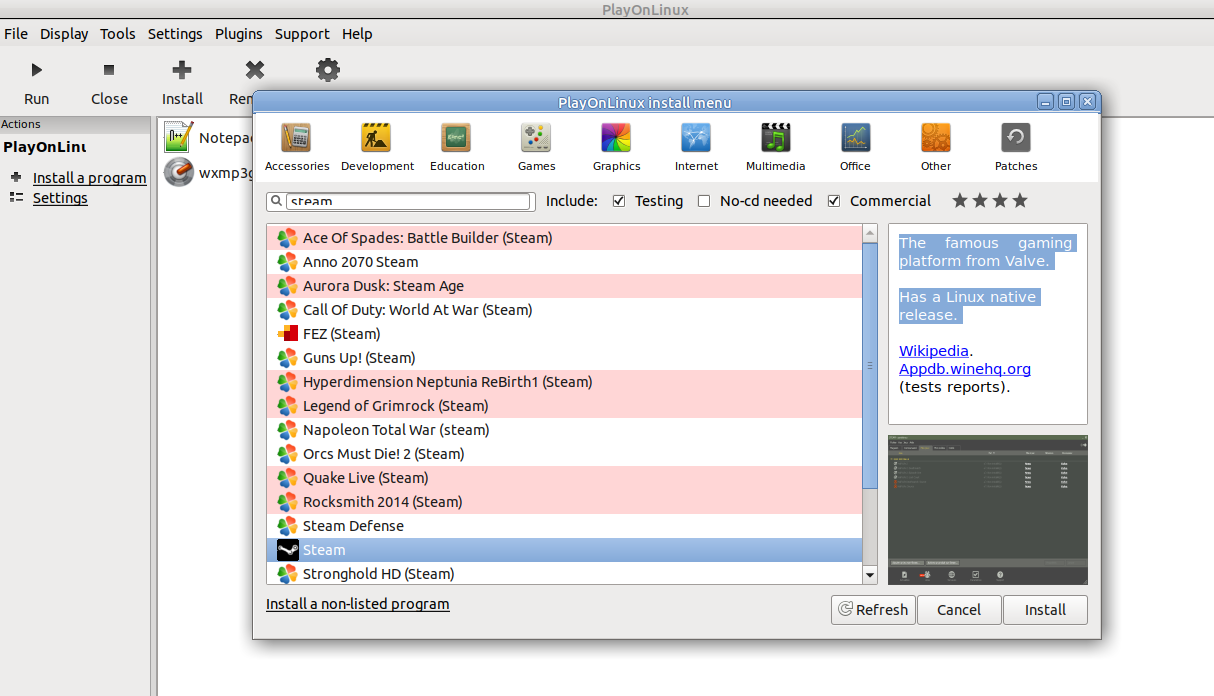Image resolution: width=1214 pixels, height=696 pixels.
Task: Select Napoleon Total War (steam)
Action: tap(564, 430)
